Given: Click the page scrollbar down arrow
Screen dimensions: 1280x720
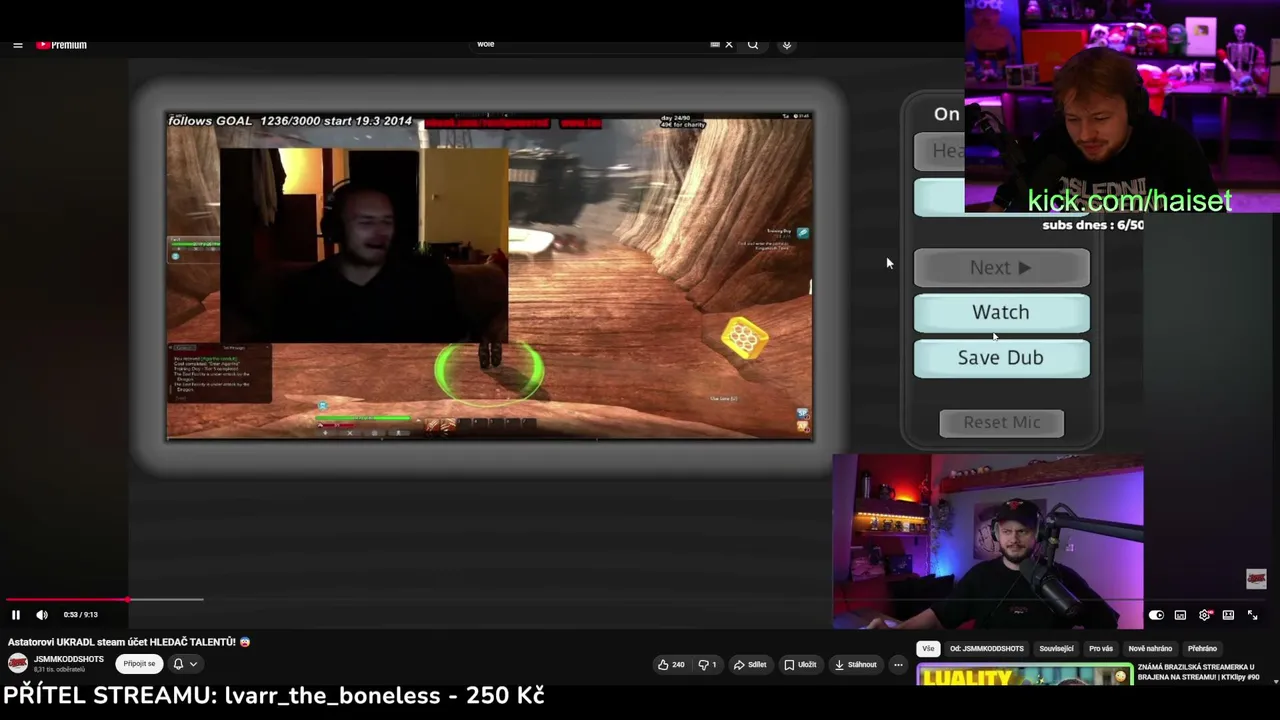Looking at the screenshot, I should pyautogui.click(x=1274, y=680).
